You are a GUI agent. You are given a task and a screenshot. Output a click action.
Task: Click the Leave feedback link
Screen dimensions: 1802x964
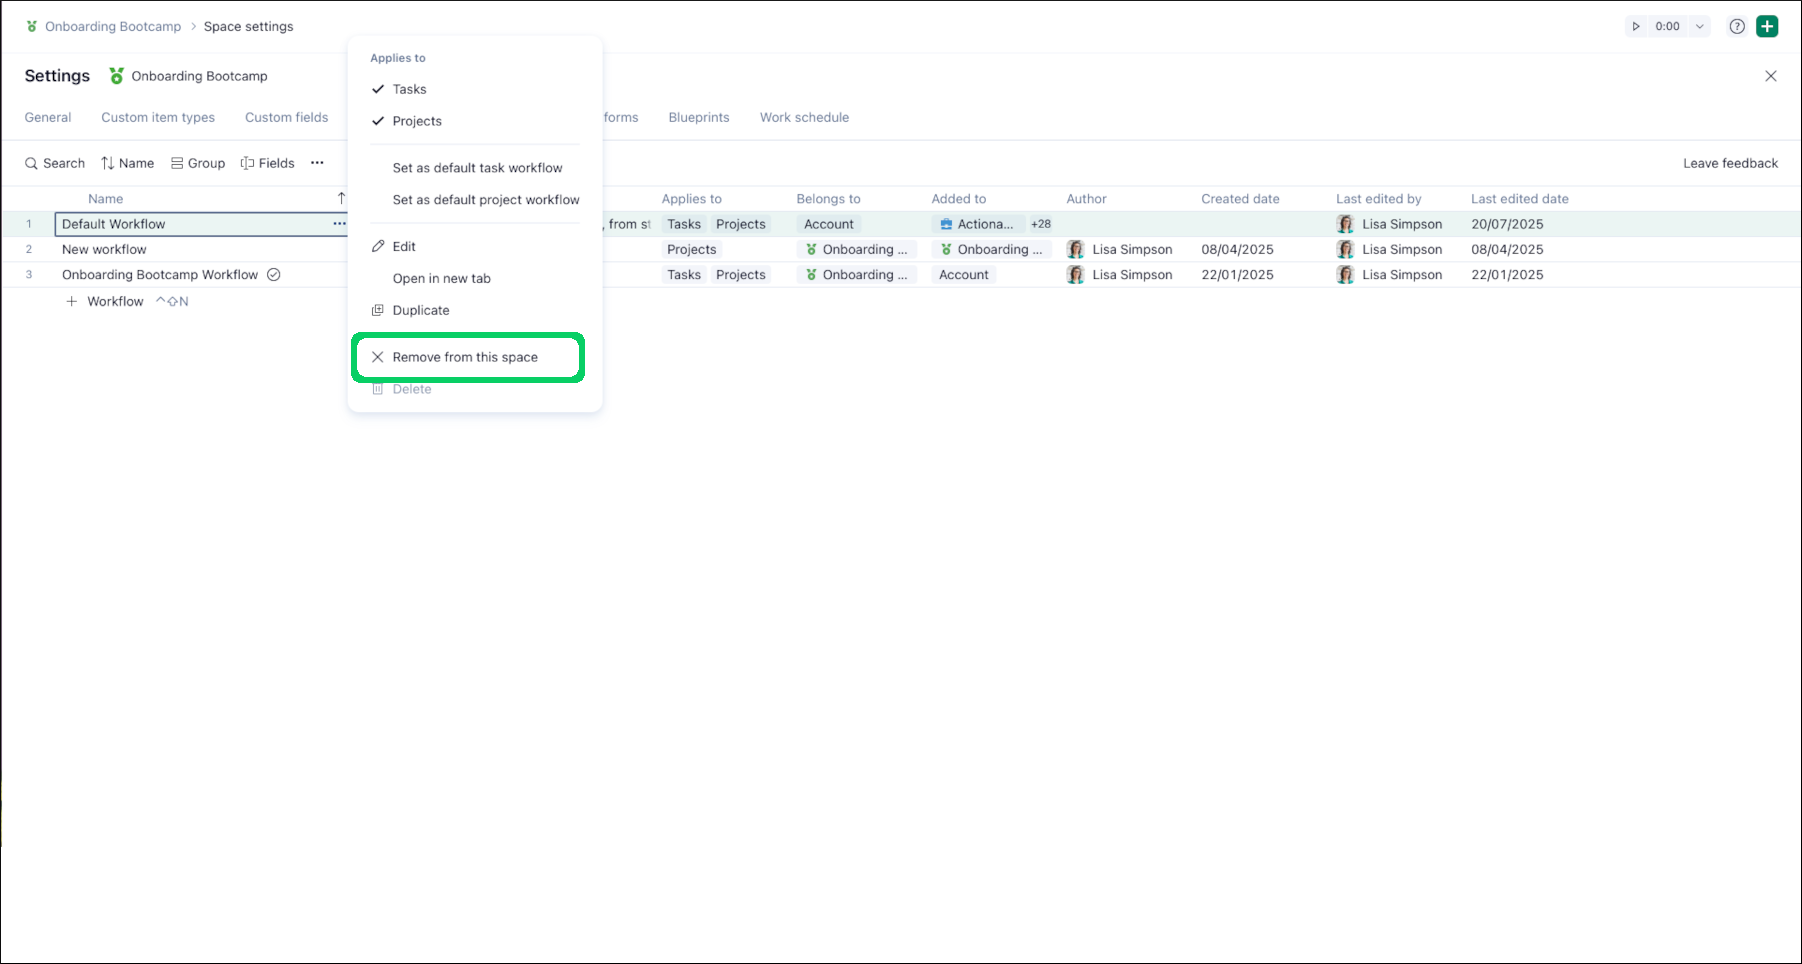[x=1730, y=163]
